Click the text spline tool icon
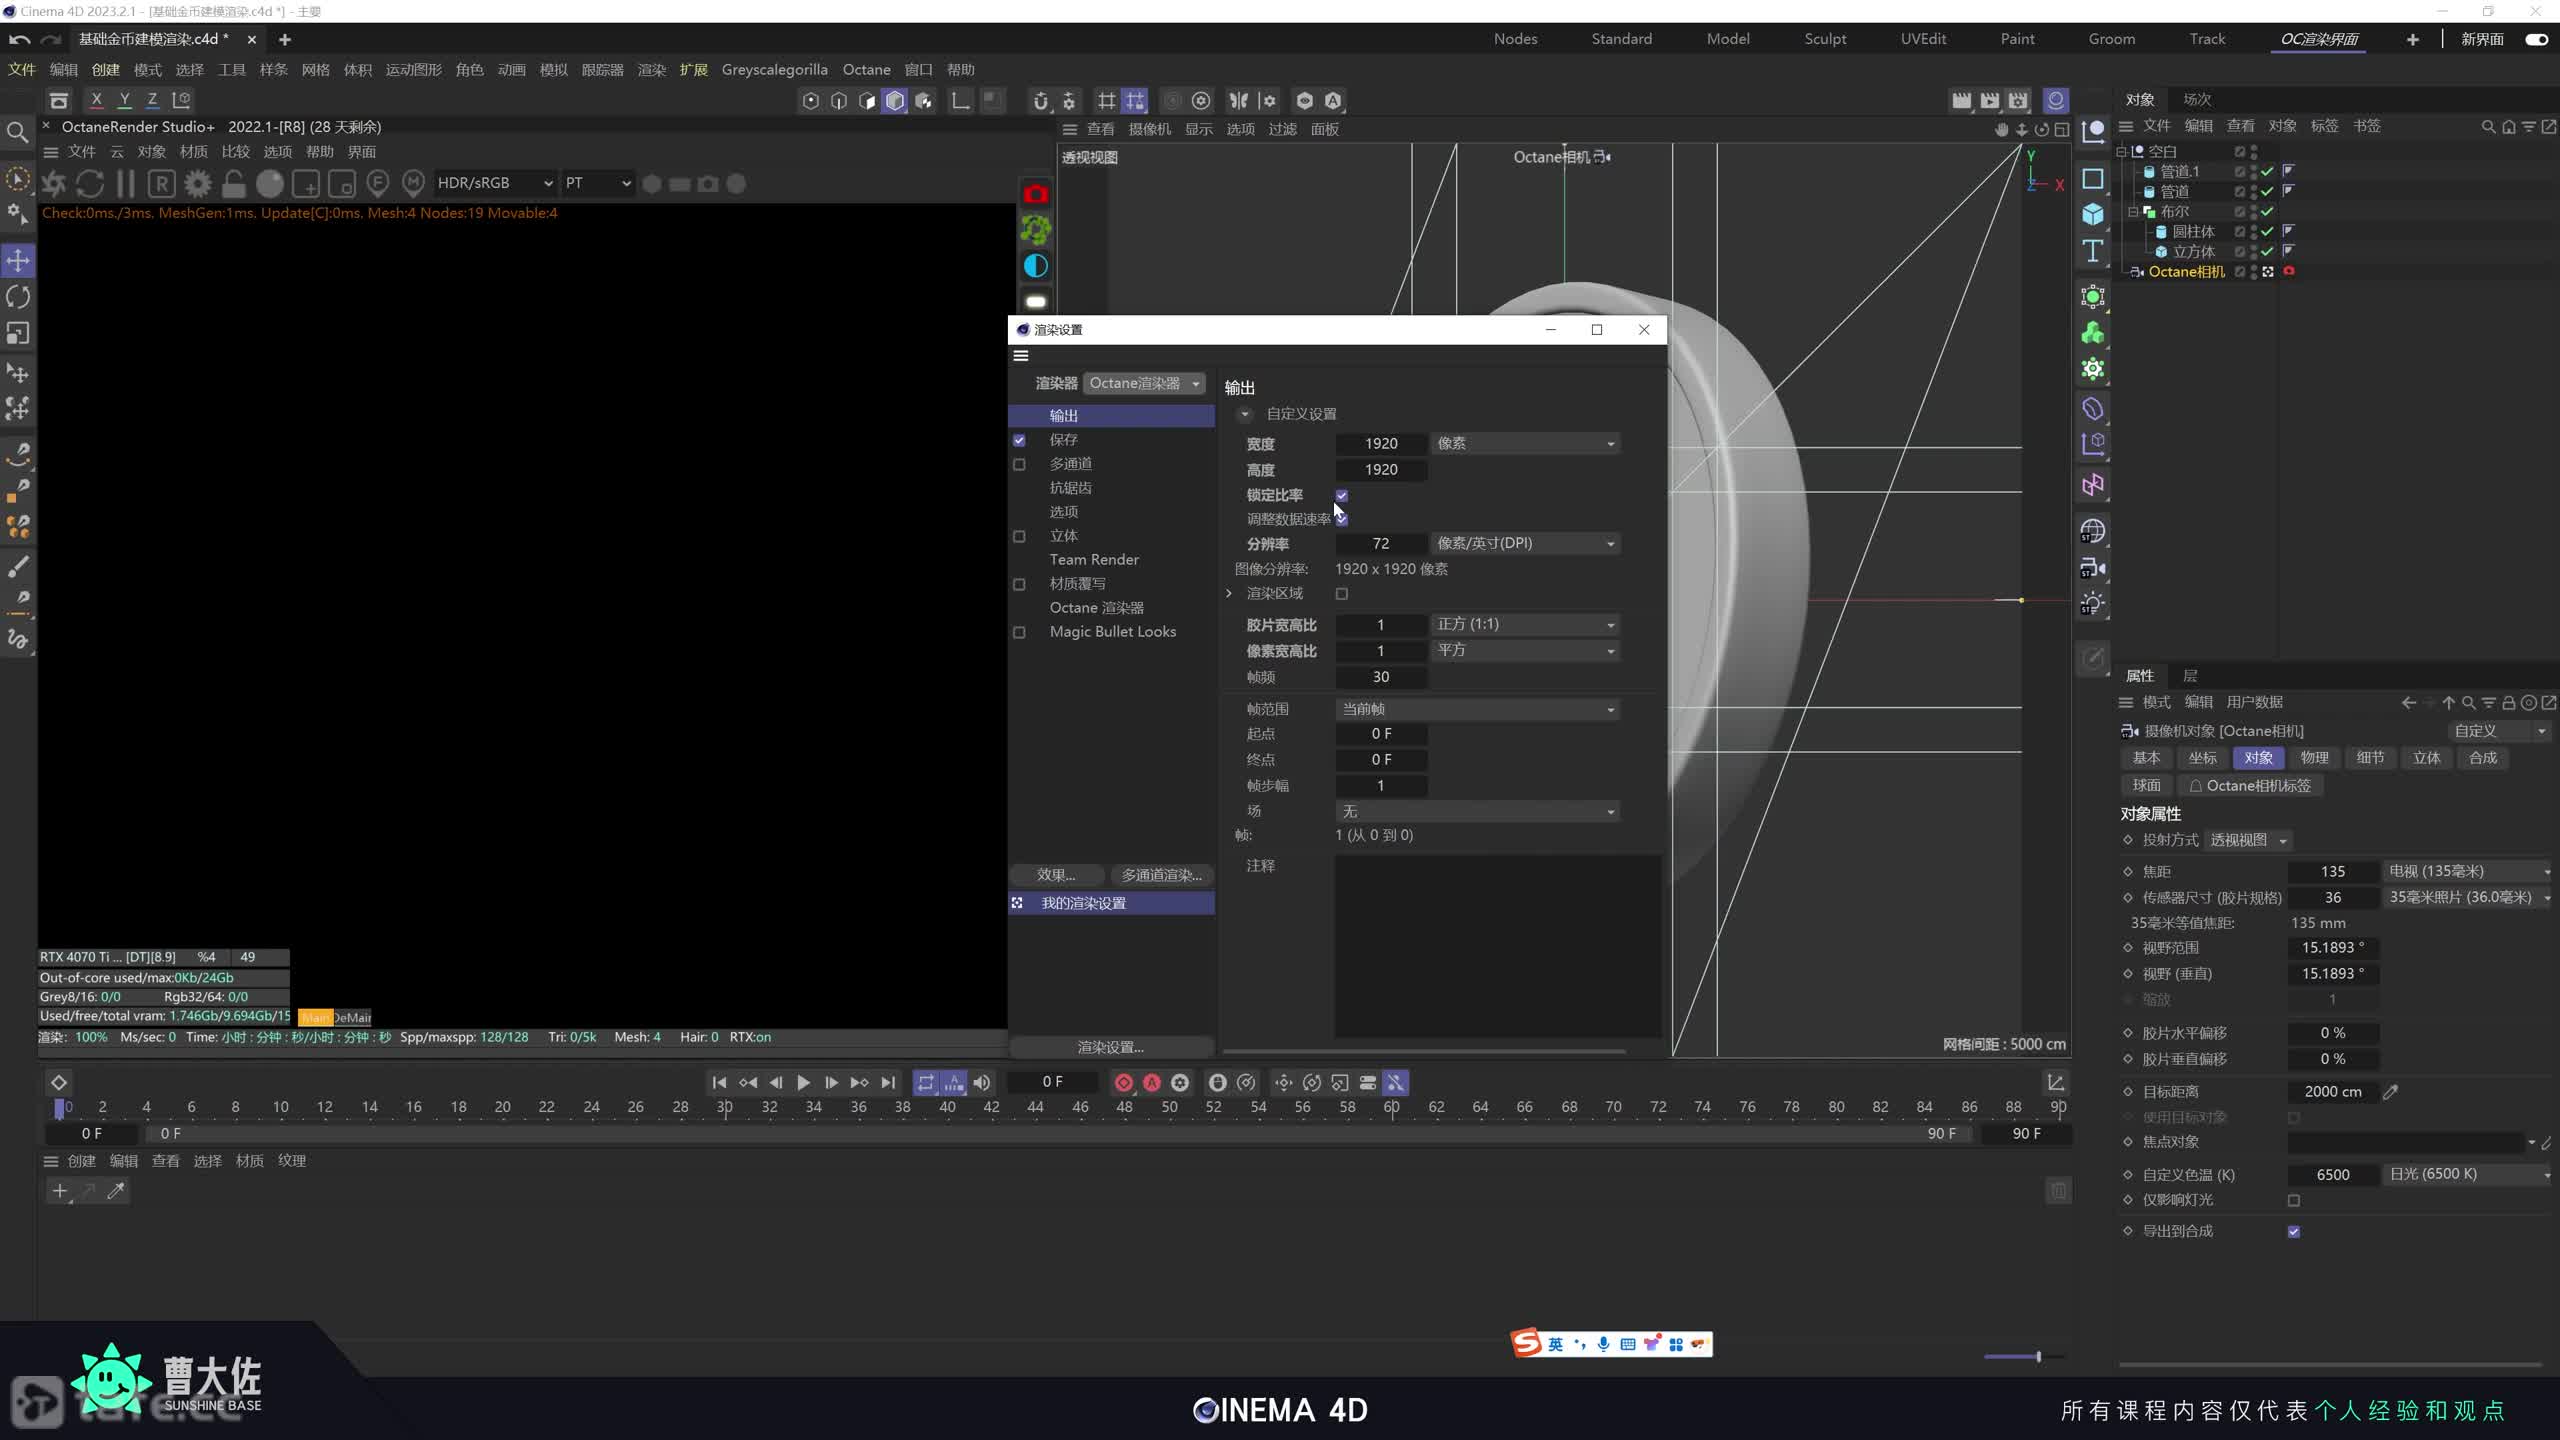This screenshot has width=2560, height=1440. (x=2093, y=251)
